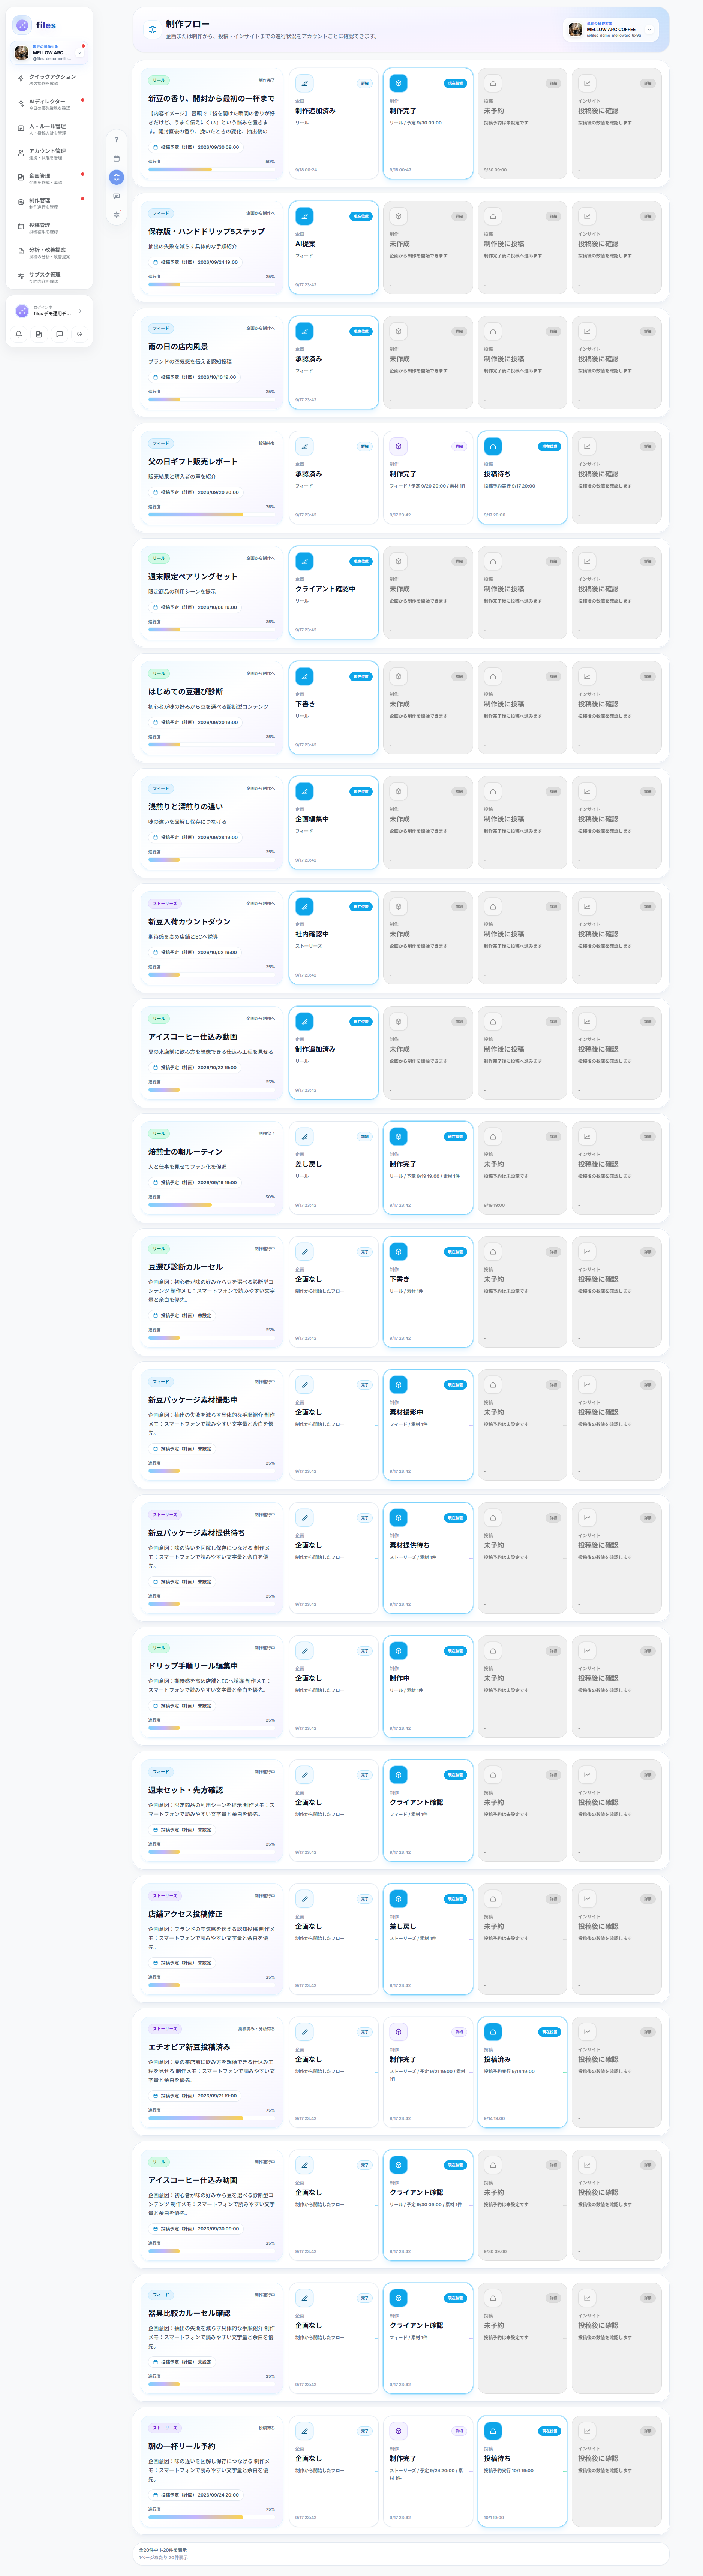Click the 制作 cube icon in 新豆の香り row
Screen dimensions: 703x2576
(398, 83)
